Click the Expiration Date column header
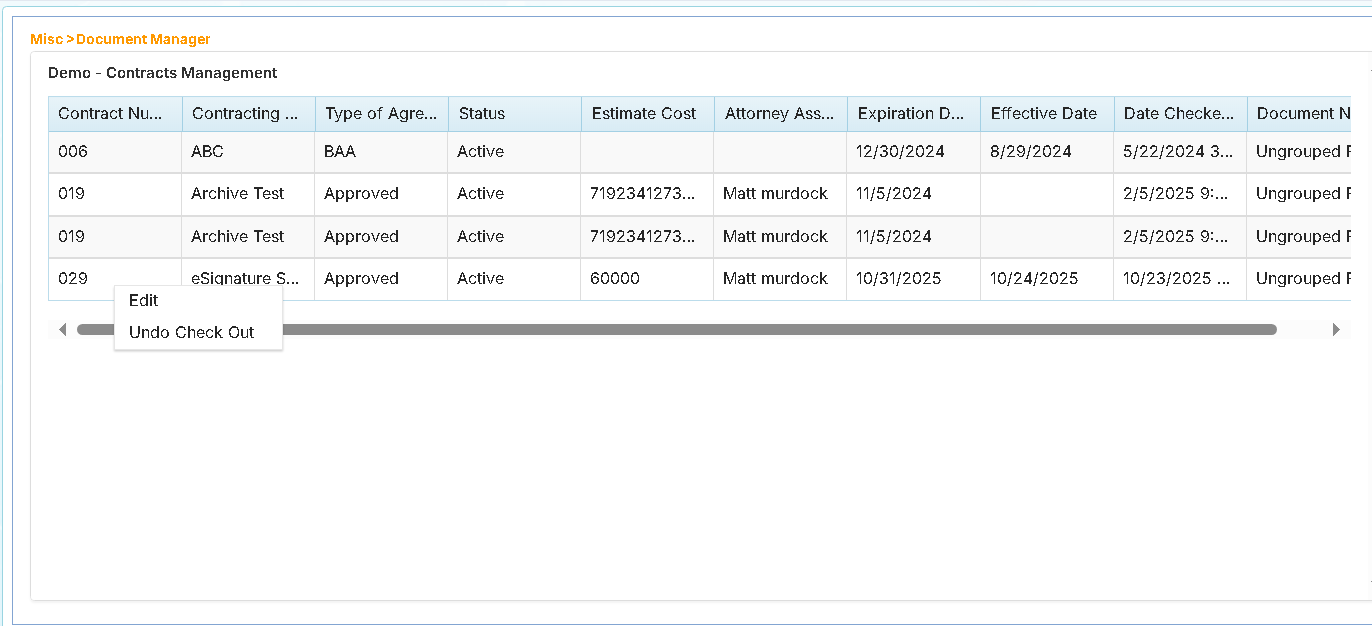 [x=912, y=113]
